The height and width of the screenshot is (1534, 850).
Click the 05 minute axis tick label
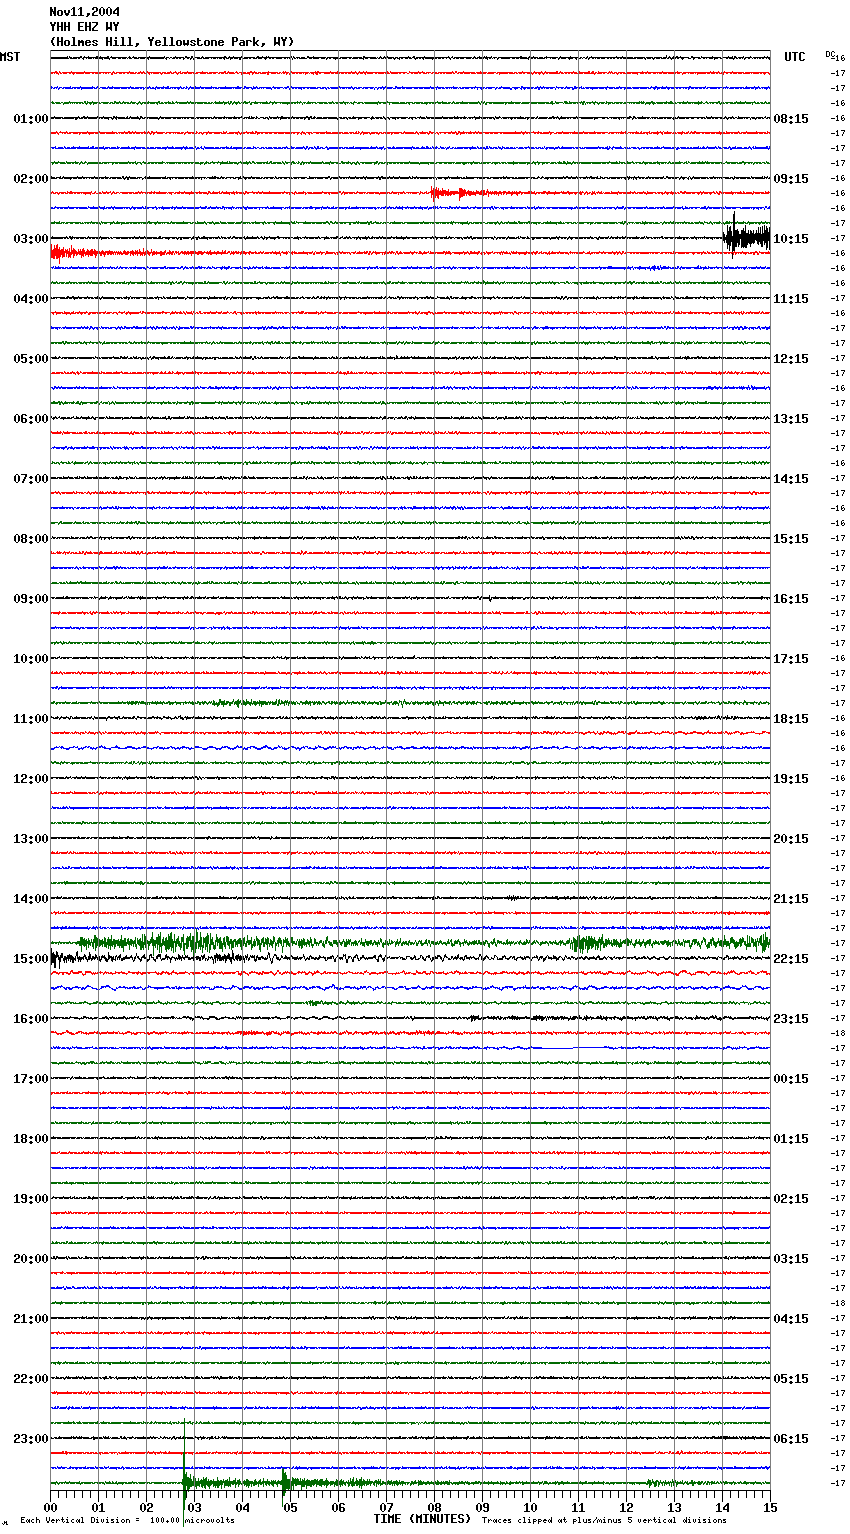[x=291, y=1508]
